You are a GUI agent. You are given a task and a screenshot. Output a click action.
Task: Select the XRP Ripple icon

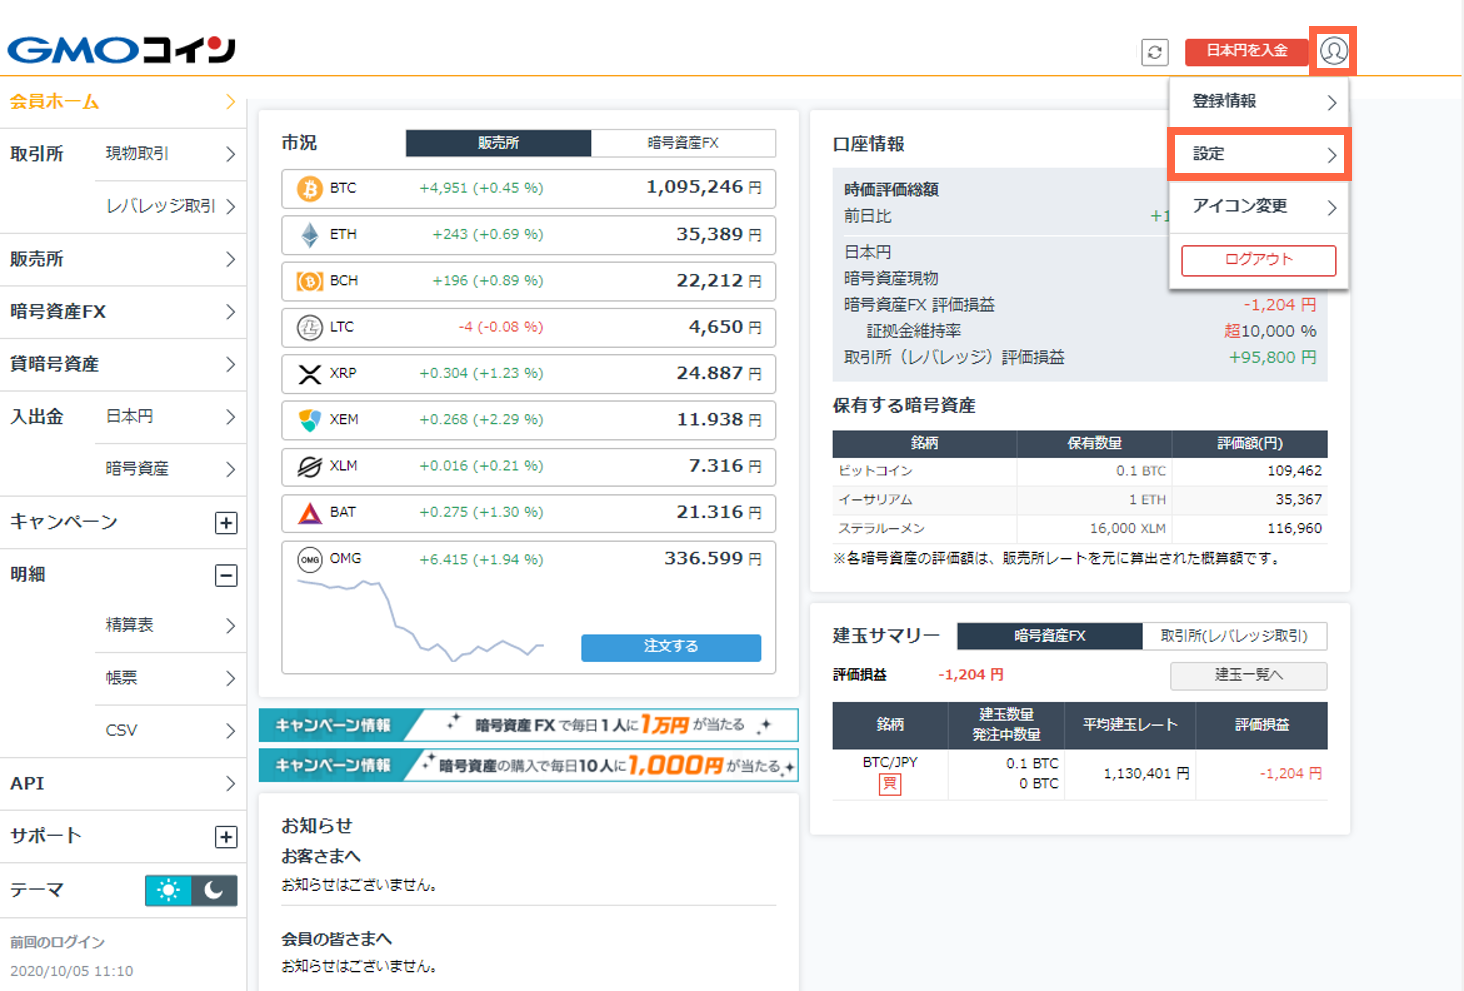point(308,374)
